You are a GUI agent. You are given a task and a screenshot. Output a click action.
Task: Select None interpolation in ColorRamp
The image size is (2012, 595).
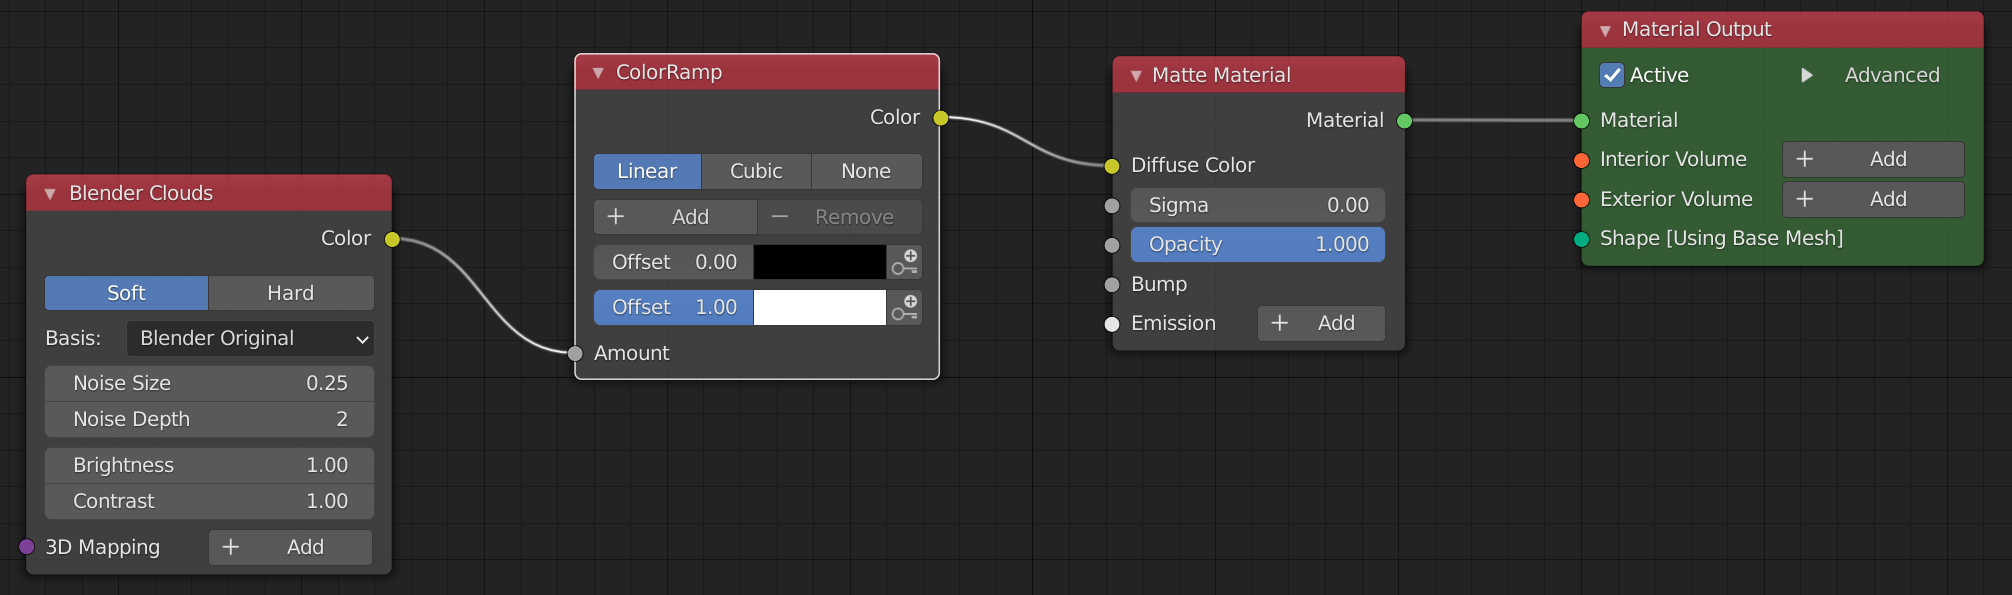tap(865, 171)
